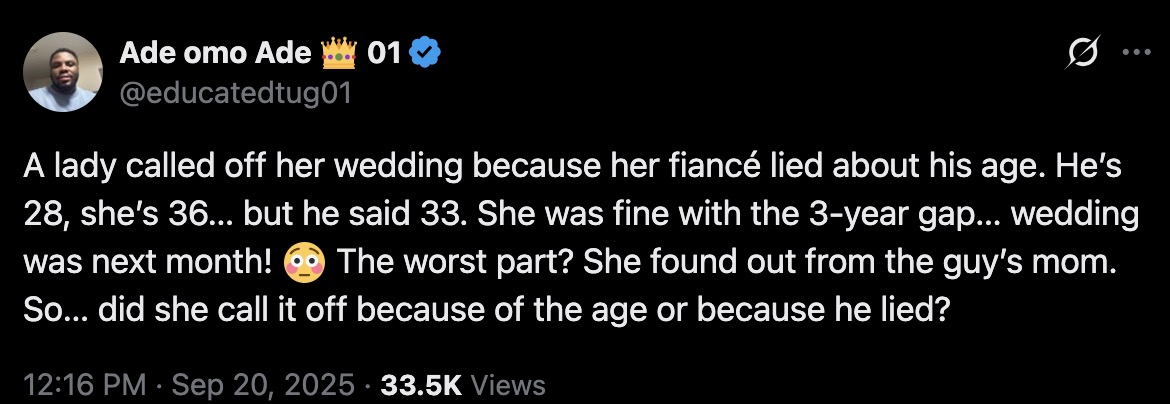
Task: Click the 33.5K view count
Action: point(420,385)
